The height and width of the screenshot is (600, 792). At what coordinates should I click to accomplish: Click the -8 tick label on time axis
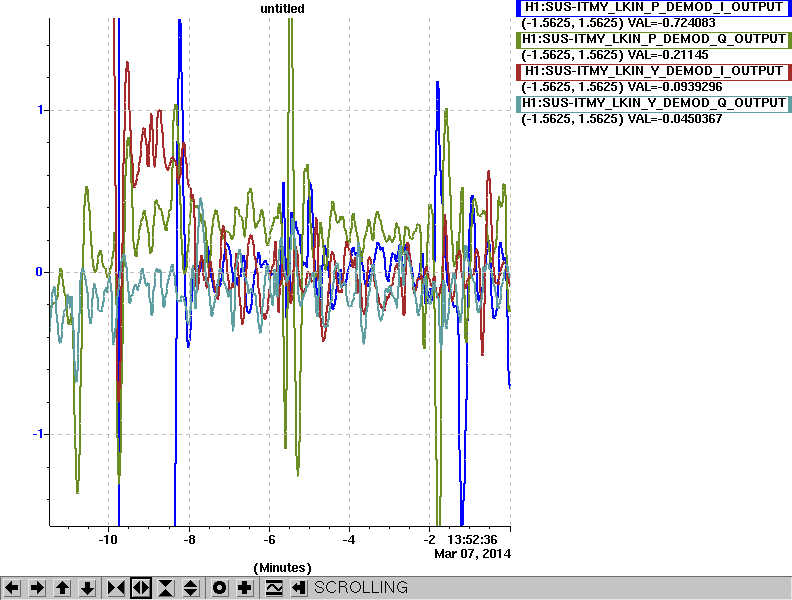189,539
